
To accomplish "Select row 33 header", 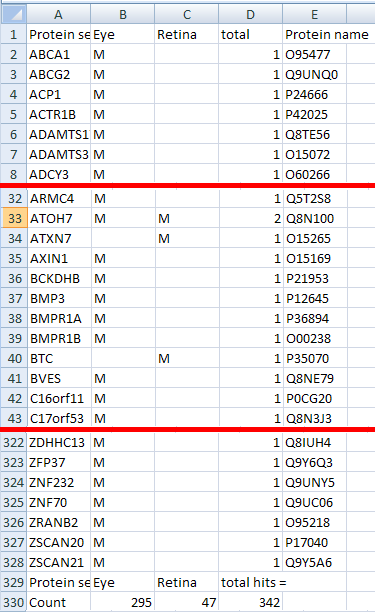I will coord(14,218).
